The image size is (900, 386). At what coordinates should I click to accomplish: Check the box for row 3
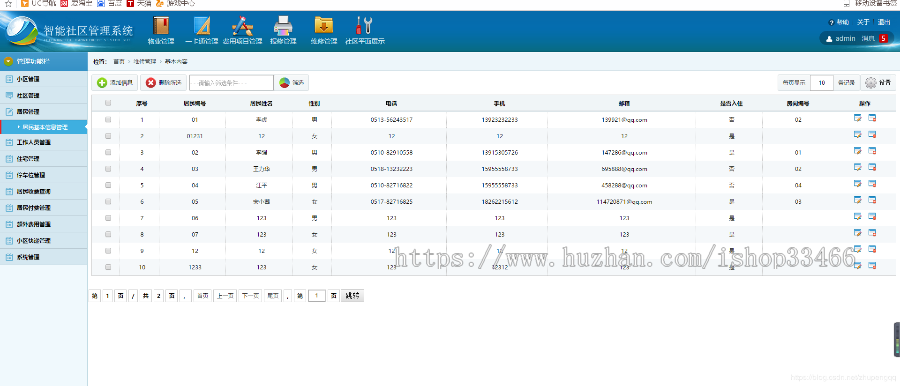[x=108, y=153]
